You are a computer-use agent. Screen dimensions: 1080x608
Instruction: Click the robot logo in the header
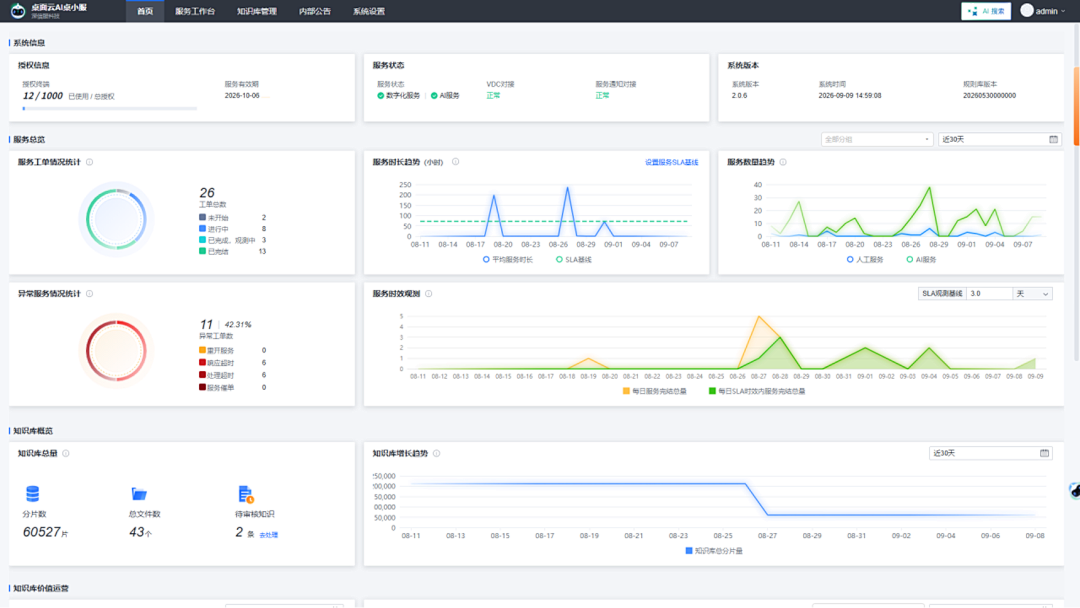(18, 11)
